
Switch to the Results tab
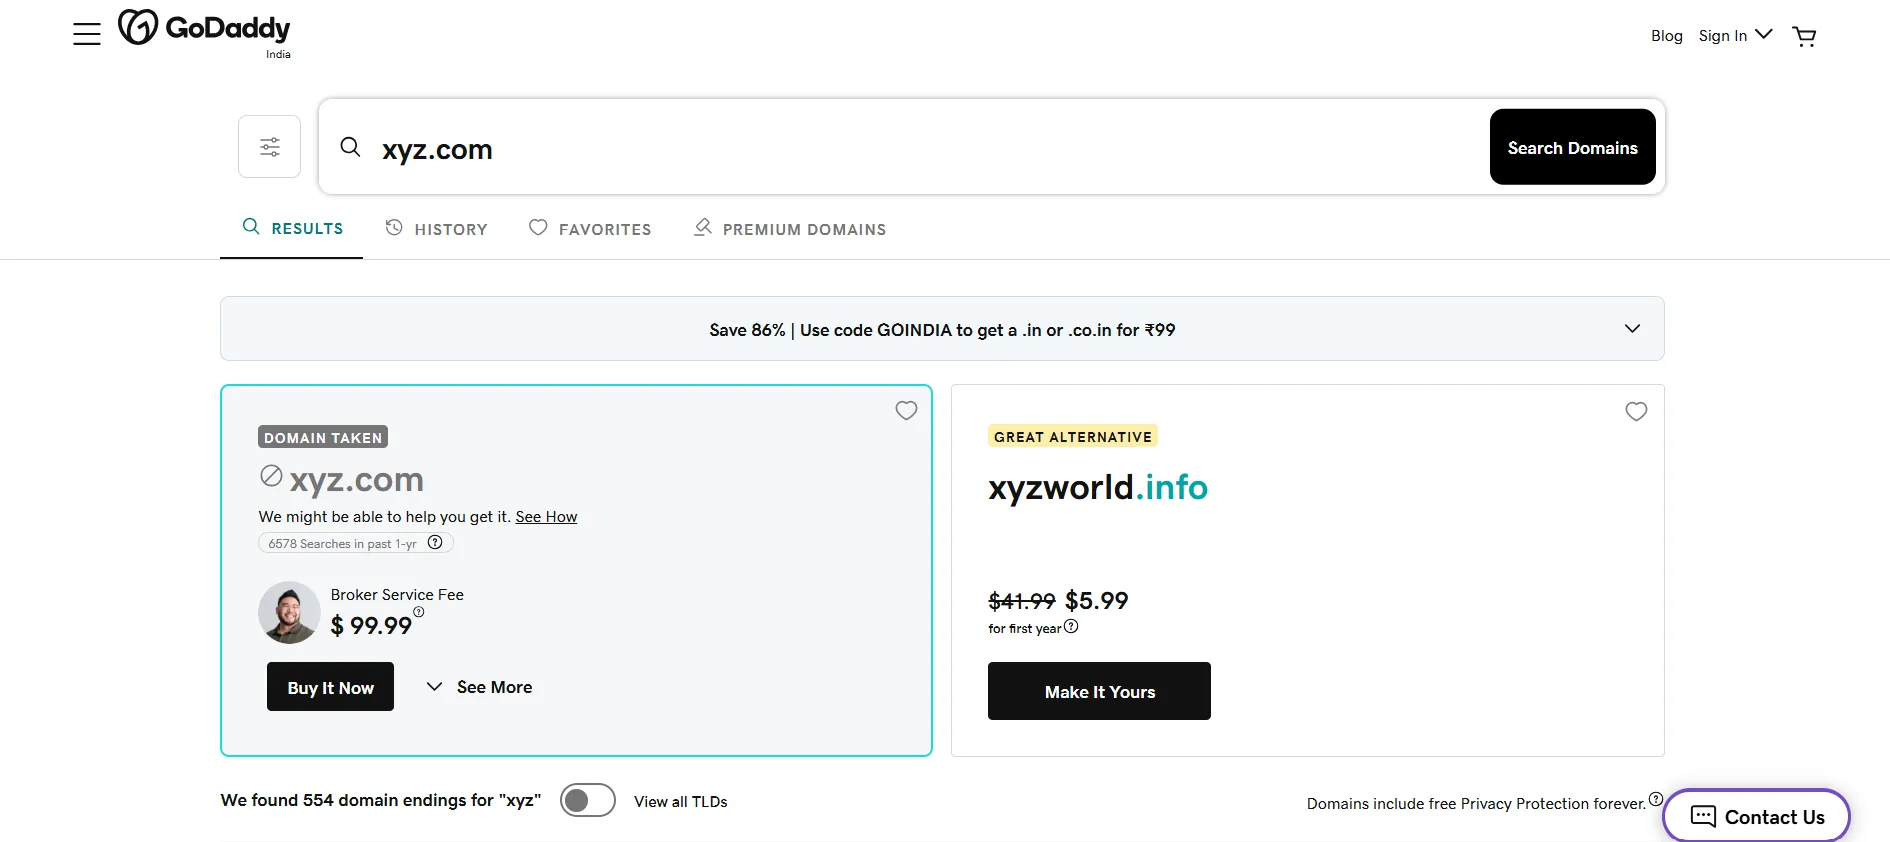292,228
